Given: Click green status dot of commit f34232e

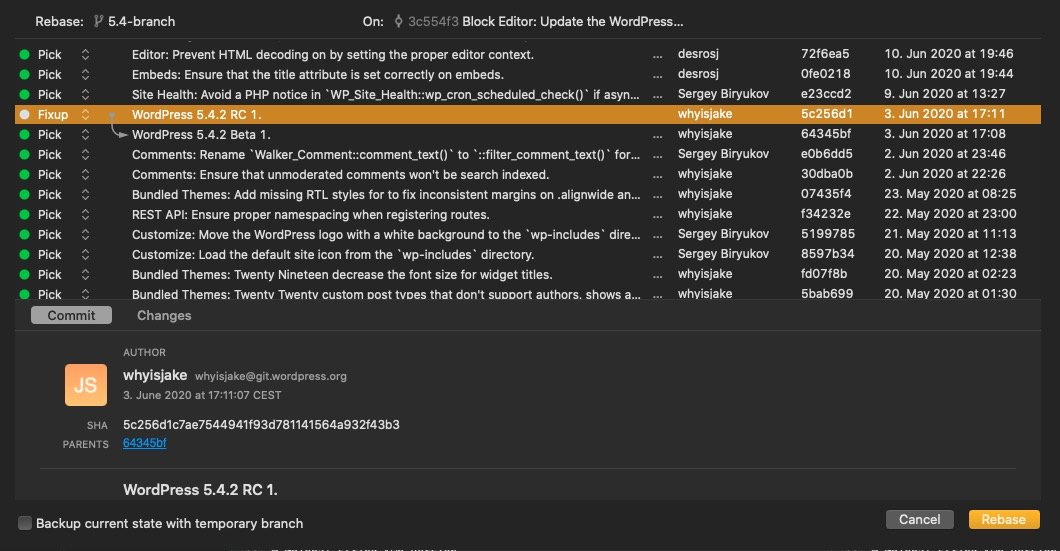Looking at the screenshot, I should [24, 214].
